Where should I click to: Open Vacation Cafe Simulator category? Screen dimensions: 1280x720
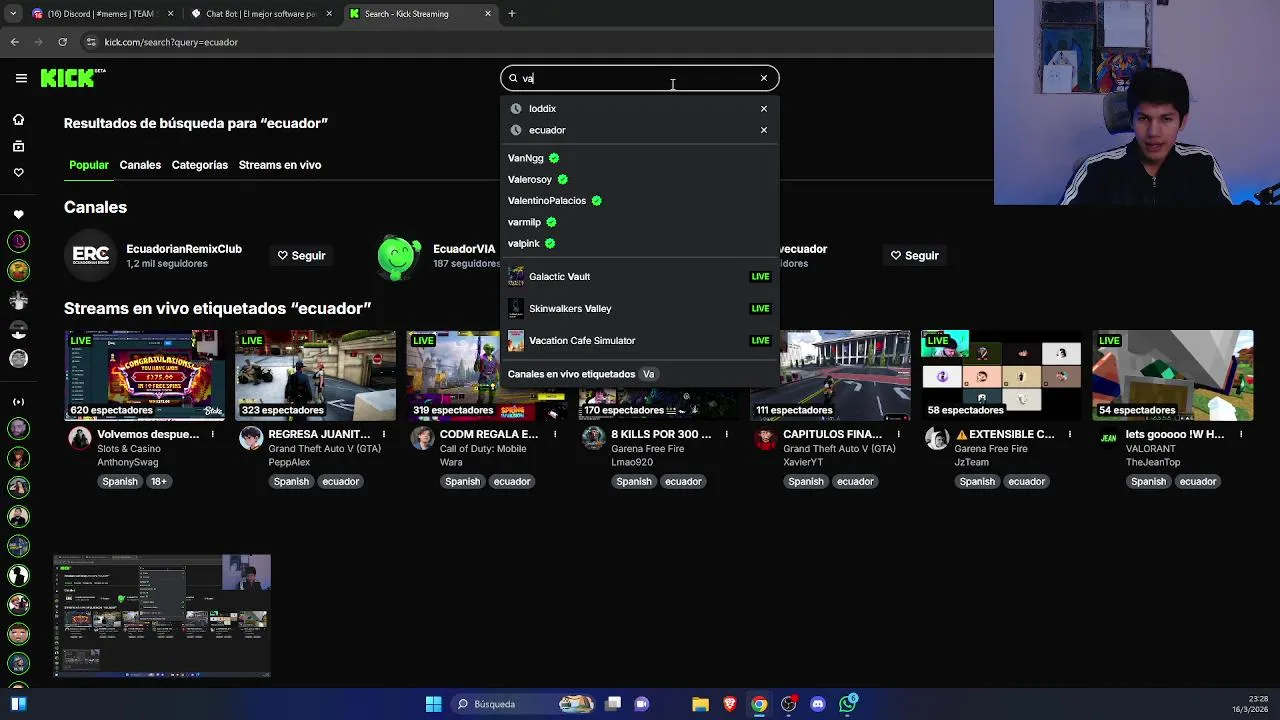639,341
